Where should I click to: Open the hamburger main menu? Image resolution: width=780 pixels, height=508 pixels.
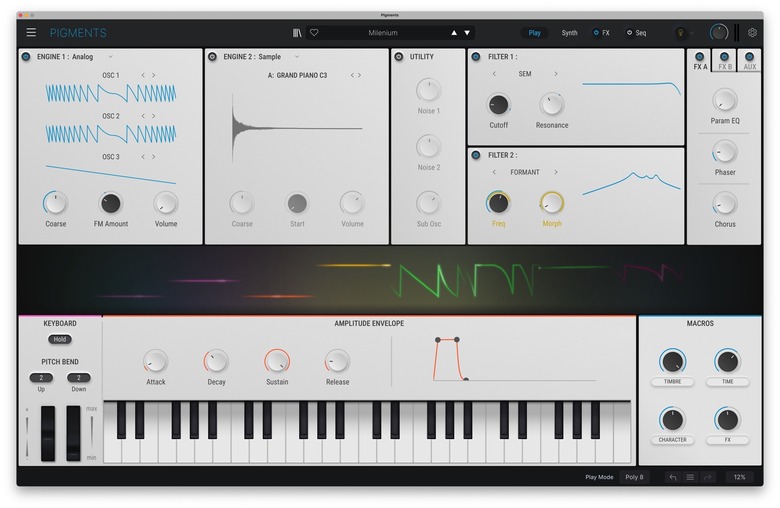pos(31,33)
